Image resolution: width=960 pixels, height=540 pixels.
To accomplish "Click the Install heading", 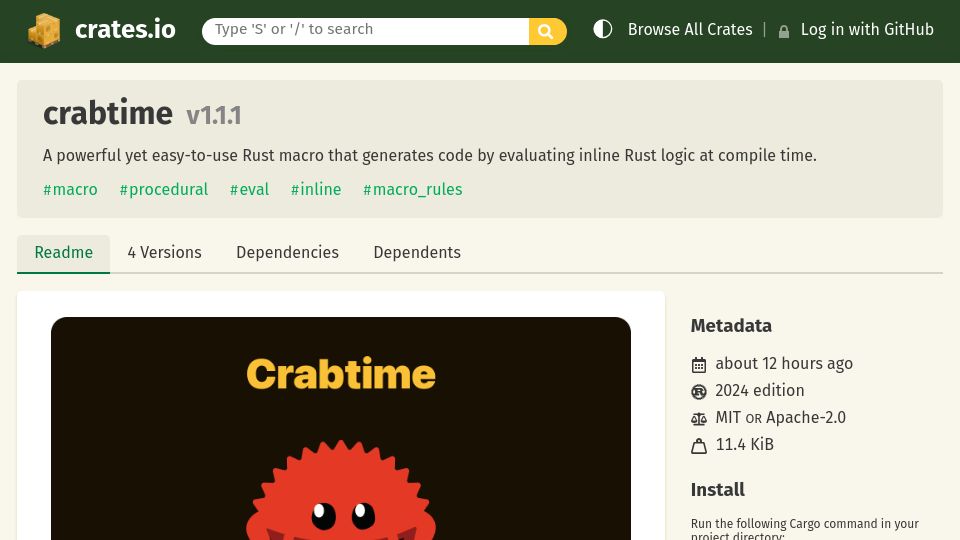I will (x=718, y=490).
